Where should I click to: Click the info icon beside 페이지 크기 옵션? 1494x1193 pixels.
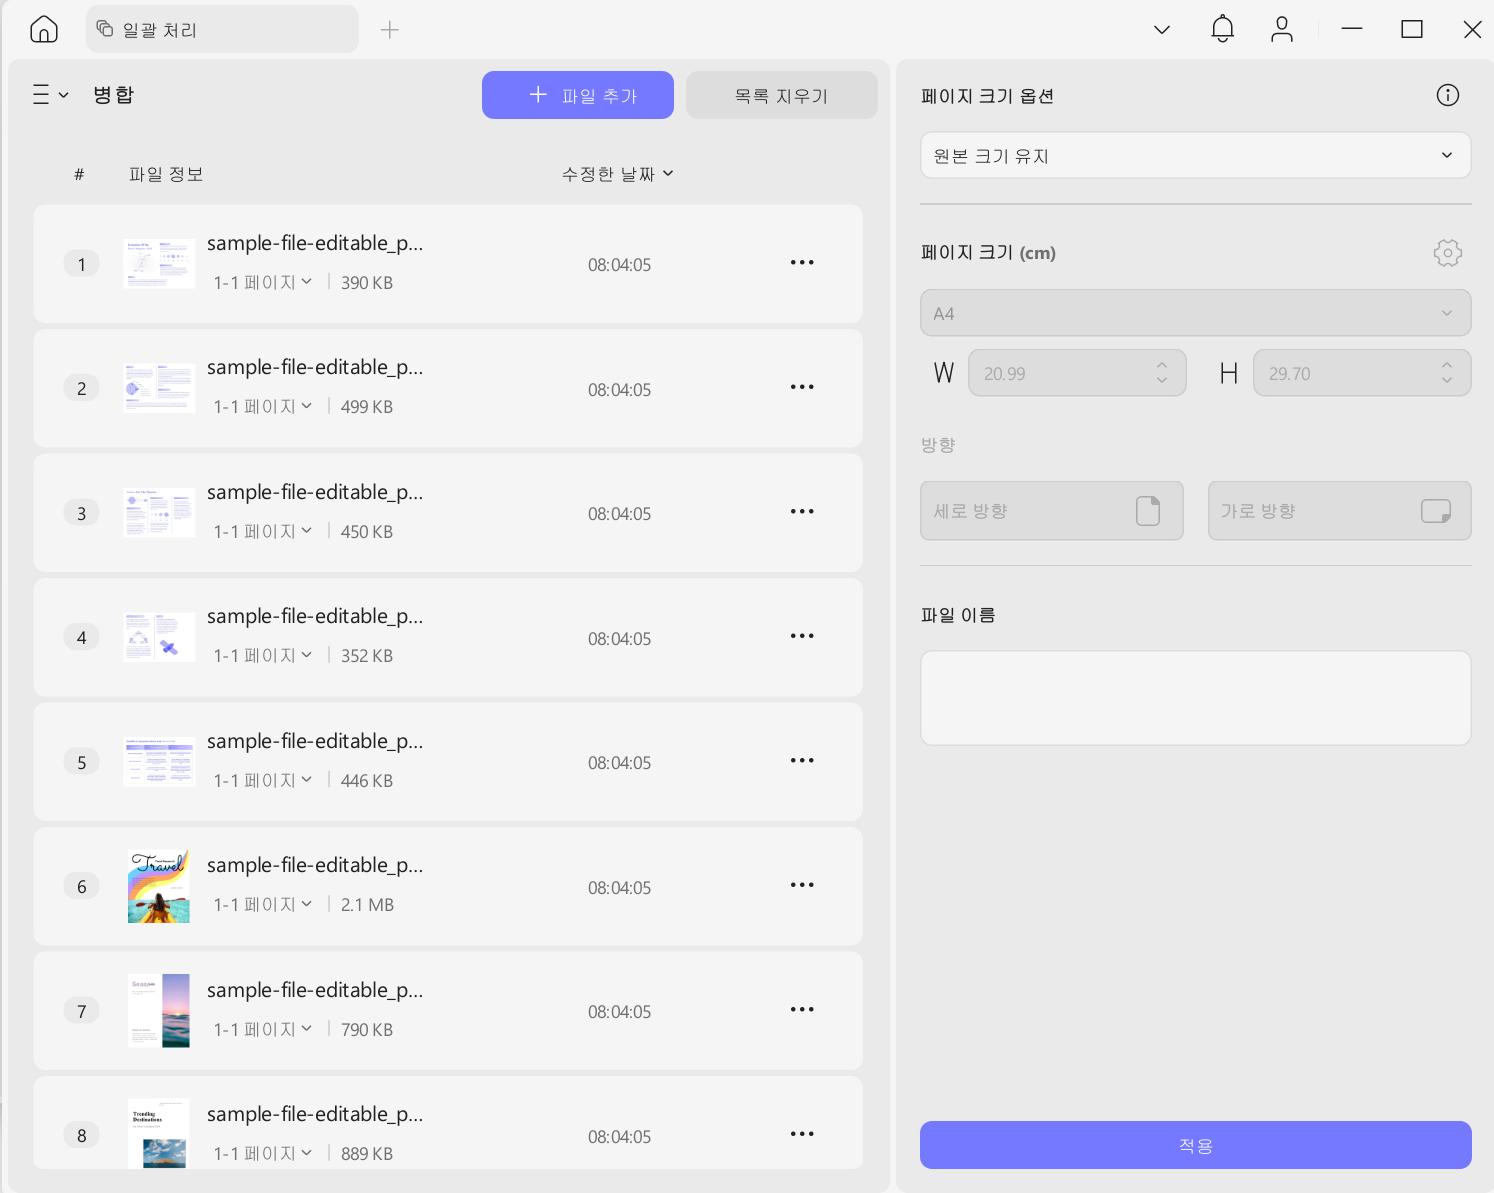(x=1447, y=95)
